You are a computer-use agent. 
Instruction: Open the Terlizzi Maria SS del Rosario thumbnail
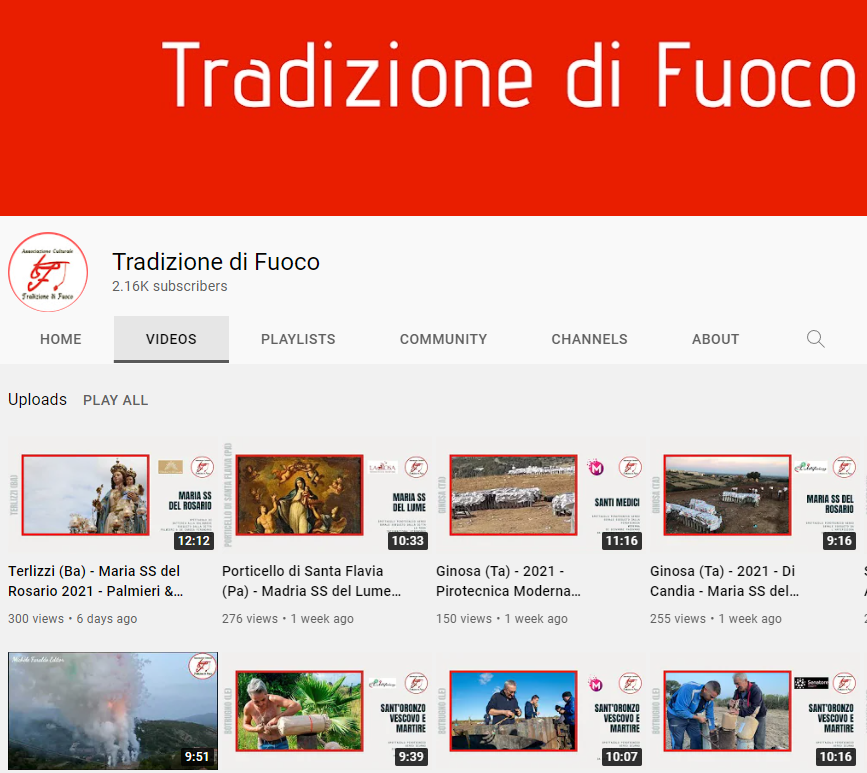pyautogui.click(x=113, y=495)
